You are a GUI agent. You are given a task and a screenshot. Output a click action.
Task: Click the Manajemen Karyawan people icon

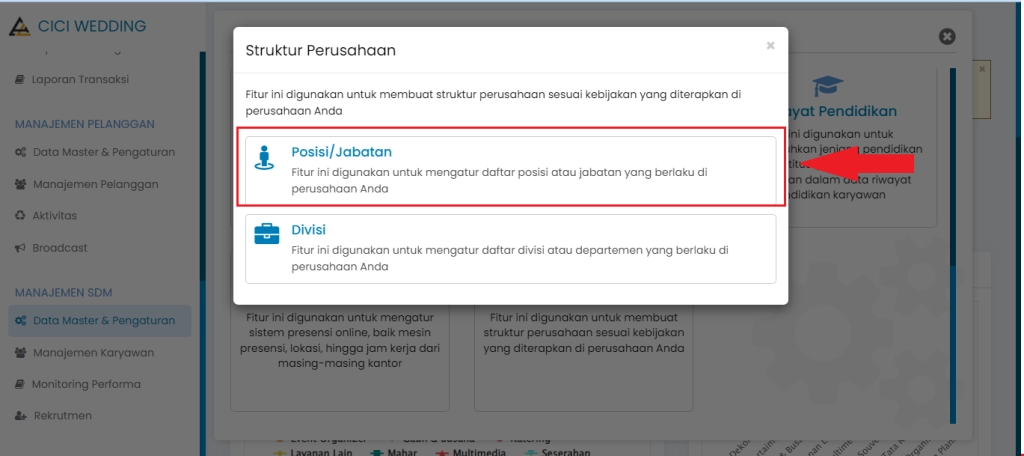[20, 353]
